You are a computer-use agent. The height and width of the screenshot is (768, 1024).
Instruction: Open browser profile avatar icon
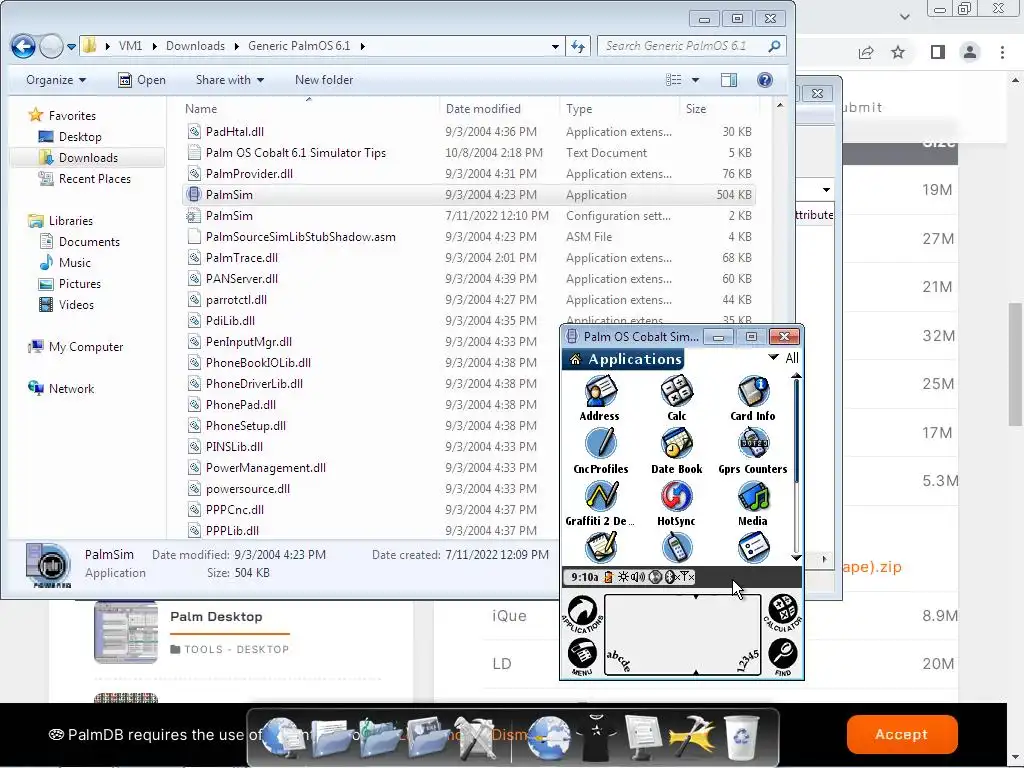[x=970, y=52]
